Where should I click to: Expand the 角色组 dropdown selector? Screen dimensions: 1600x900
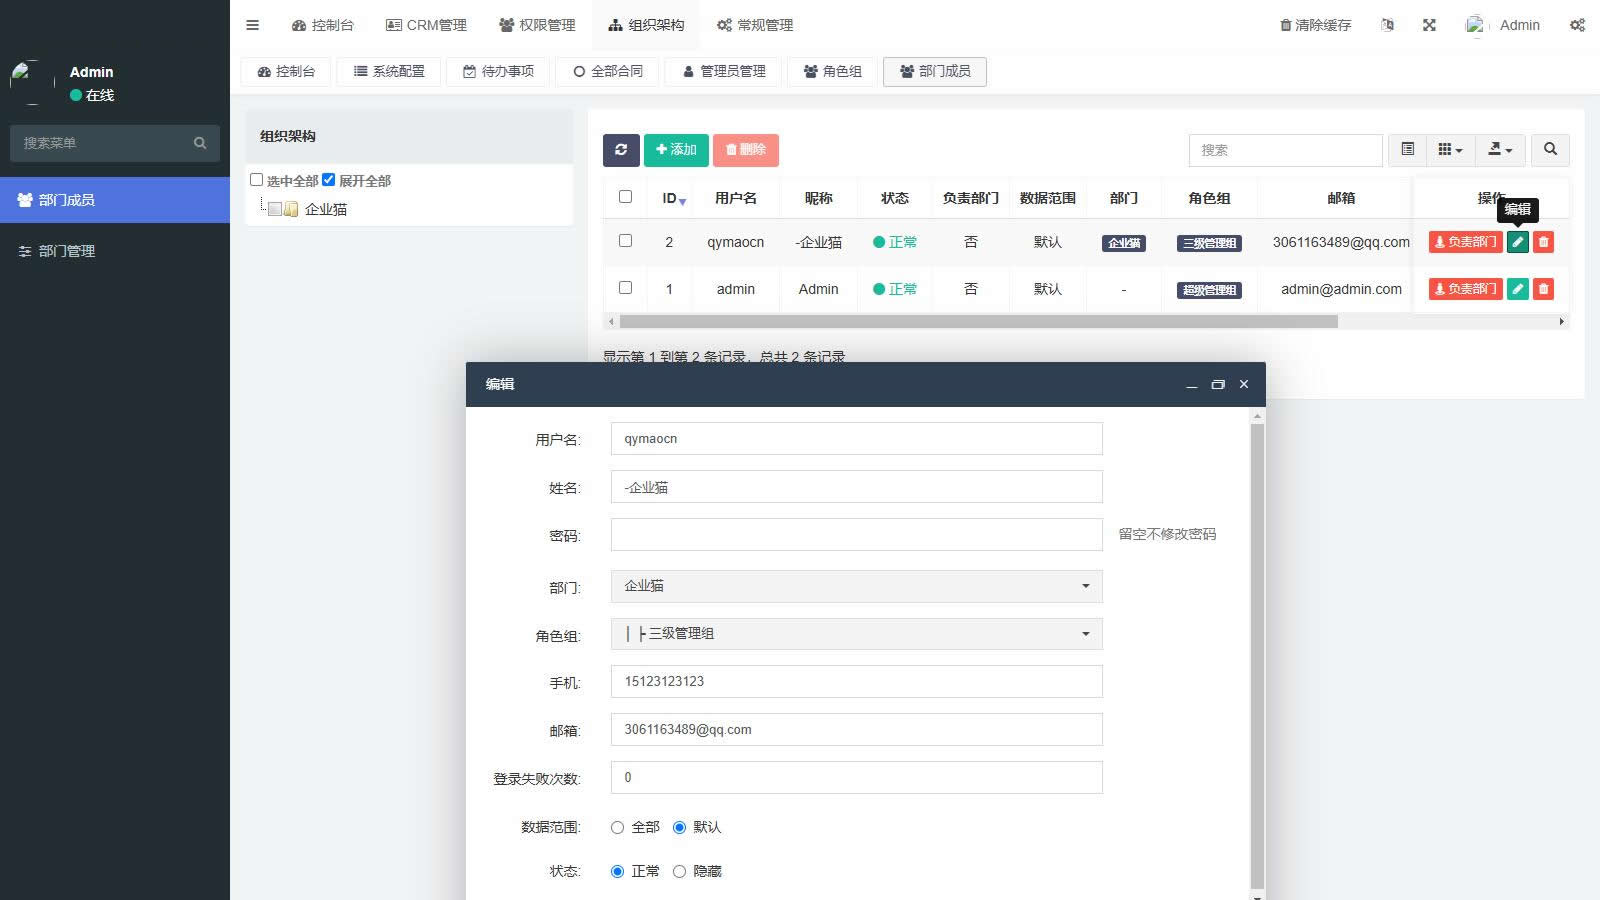pos(856,634)
